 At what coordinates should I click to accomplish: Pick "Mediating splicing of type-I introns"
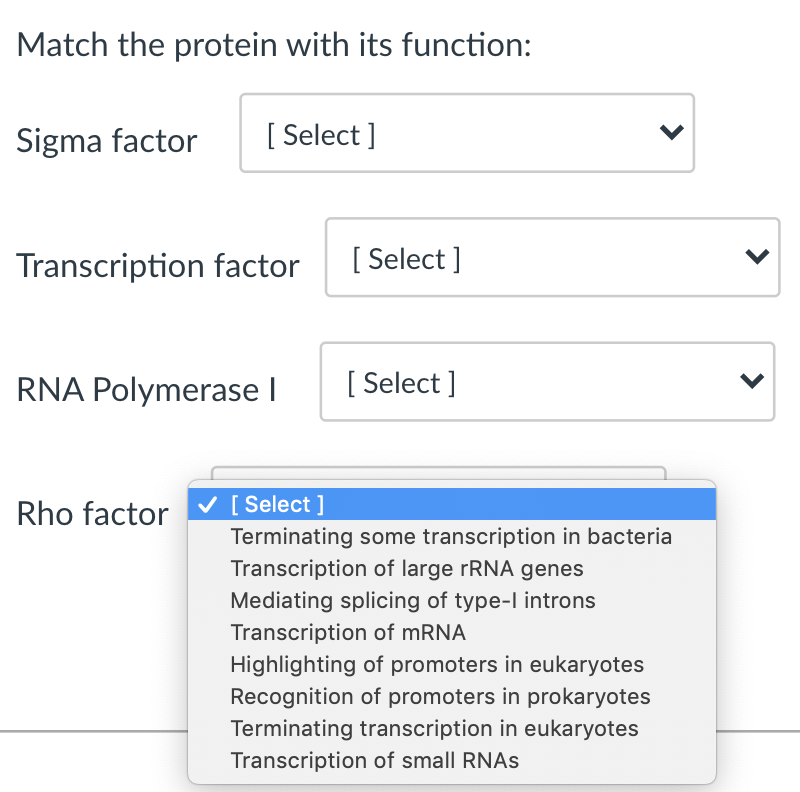(413, 601)
